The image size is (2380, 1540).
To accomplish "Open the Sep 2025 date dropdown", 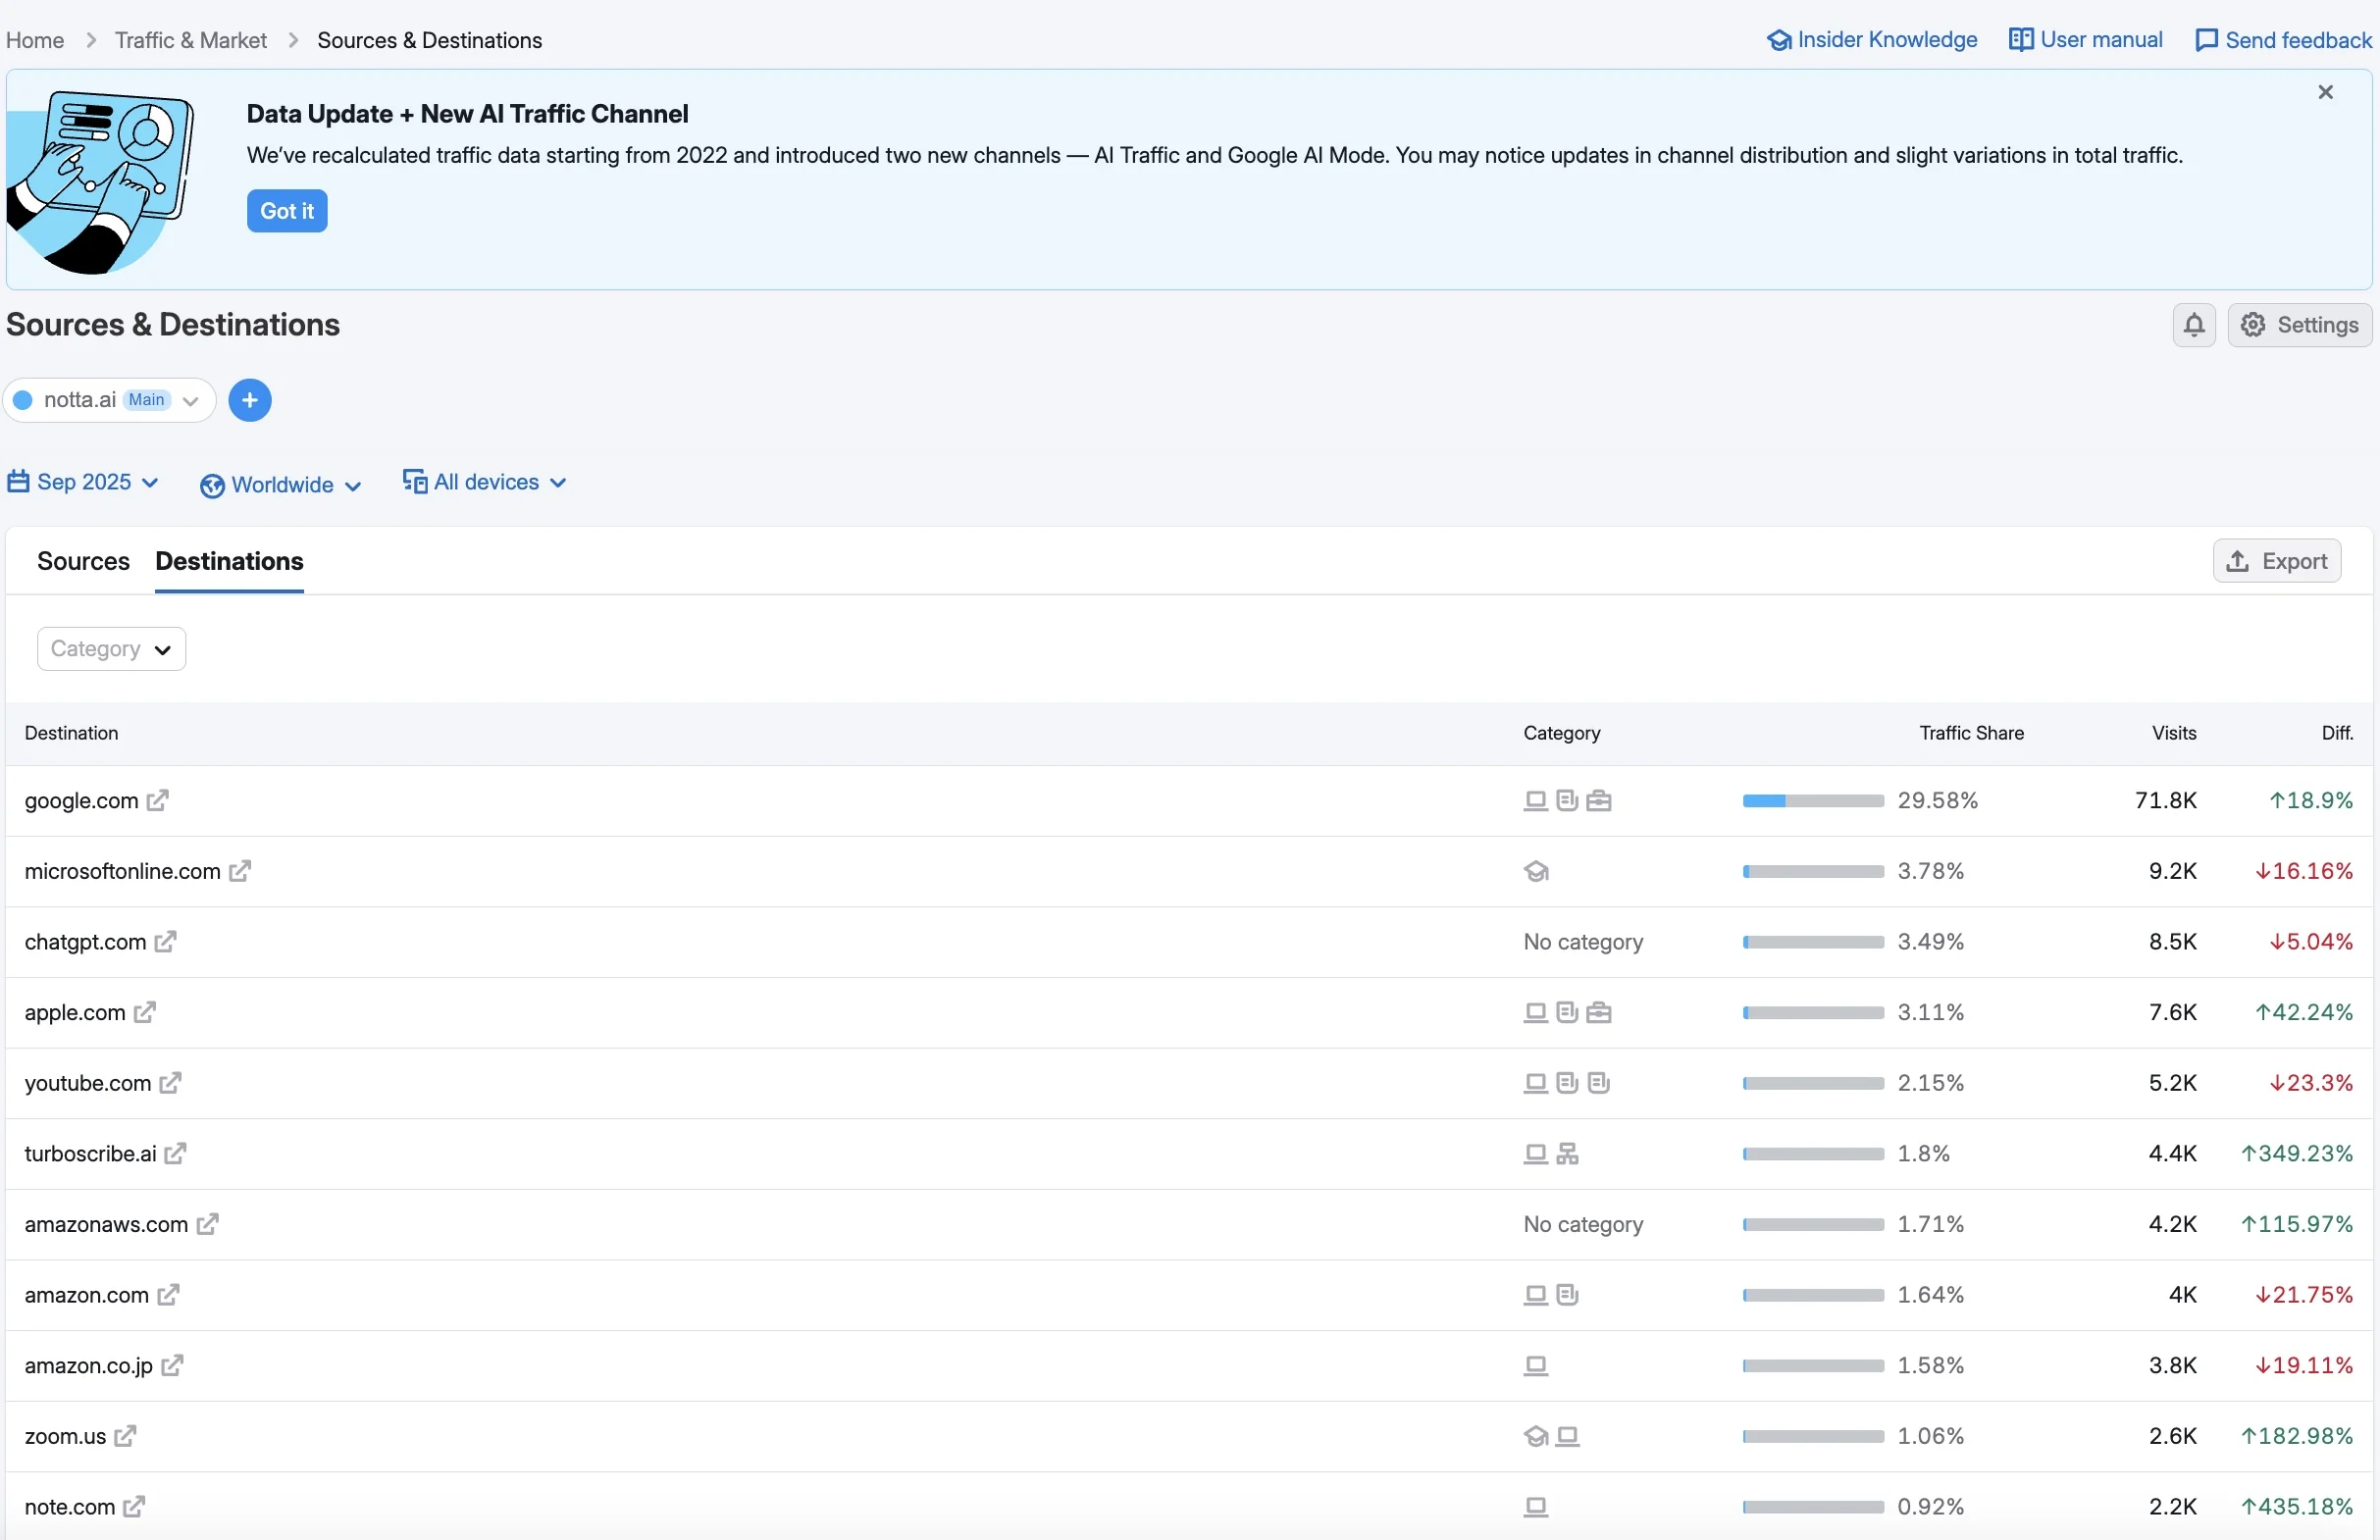I will [84, 482].
